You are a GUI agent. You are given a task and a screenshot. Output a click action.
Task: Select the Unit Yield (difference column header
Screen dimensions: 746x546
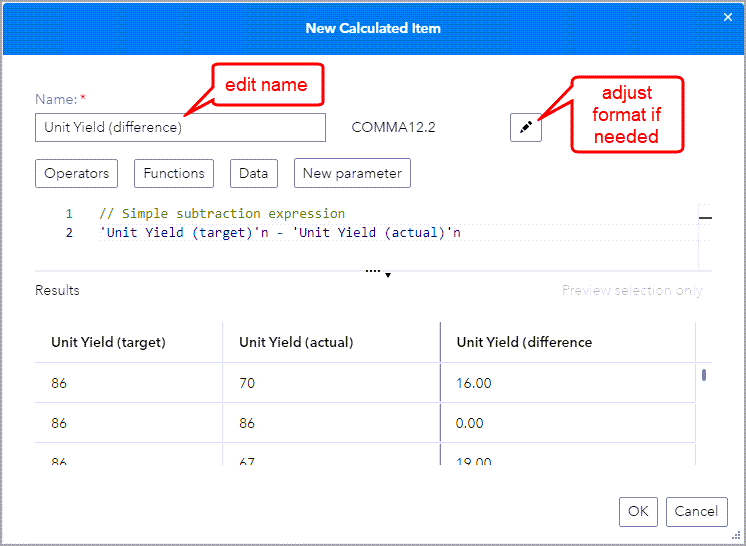click(x=524, y=342)
